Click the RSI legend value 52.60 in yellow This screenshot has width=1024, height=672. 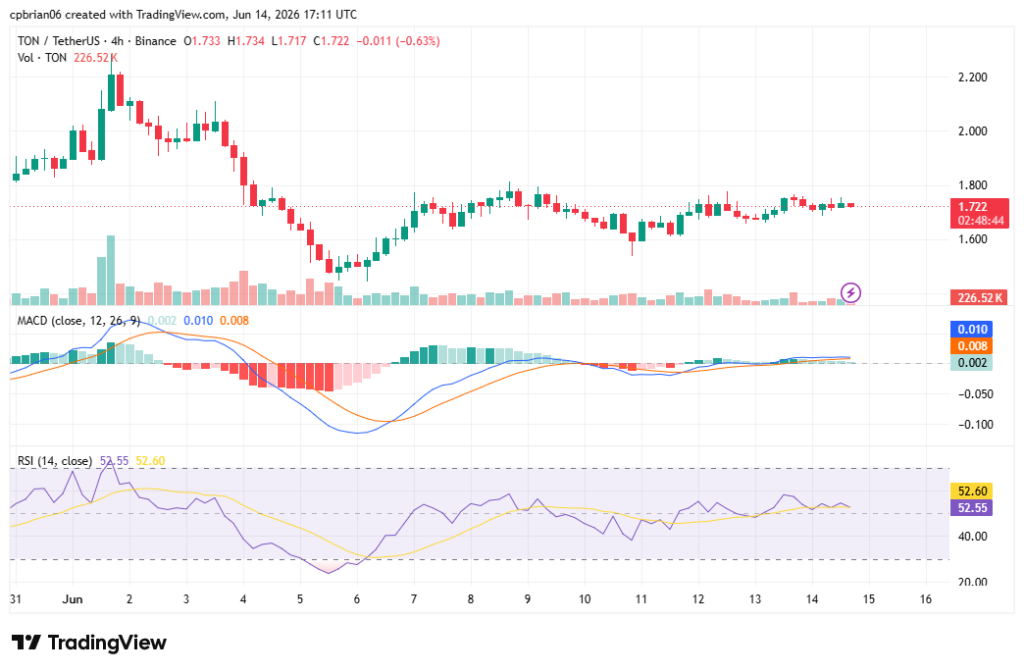pos(150,461)
